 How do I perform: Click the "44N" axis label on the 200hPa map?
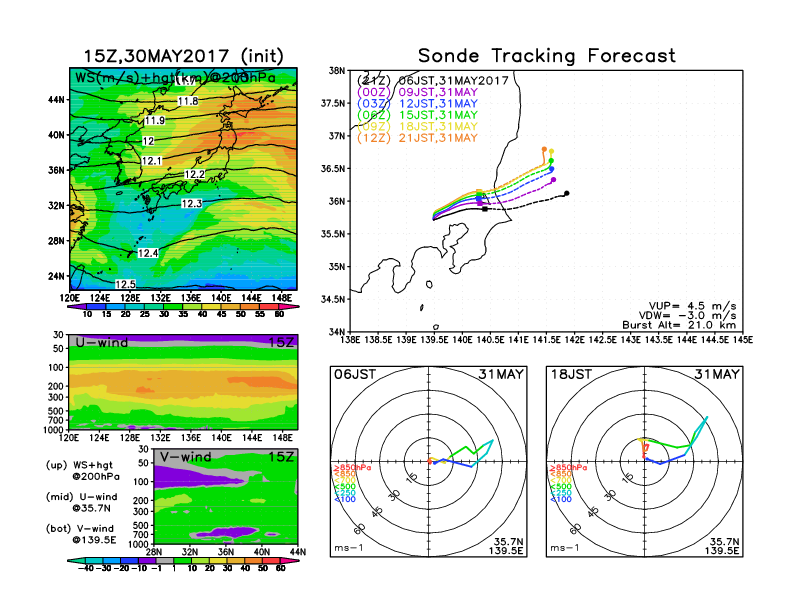coord(56,99)
